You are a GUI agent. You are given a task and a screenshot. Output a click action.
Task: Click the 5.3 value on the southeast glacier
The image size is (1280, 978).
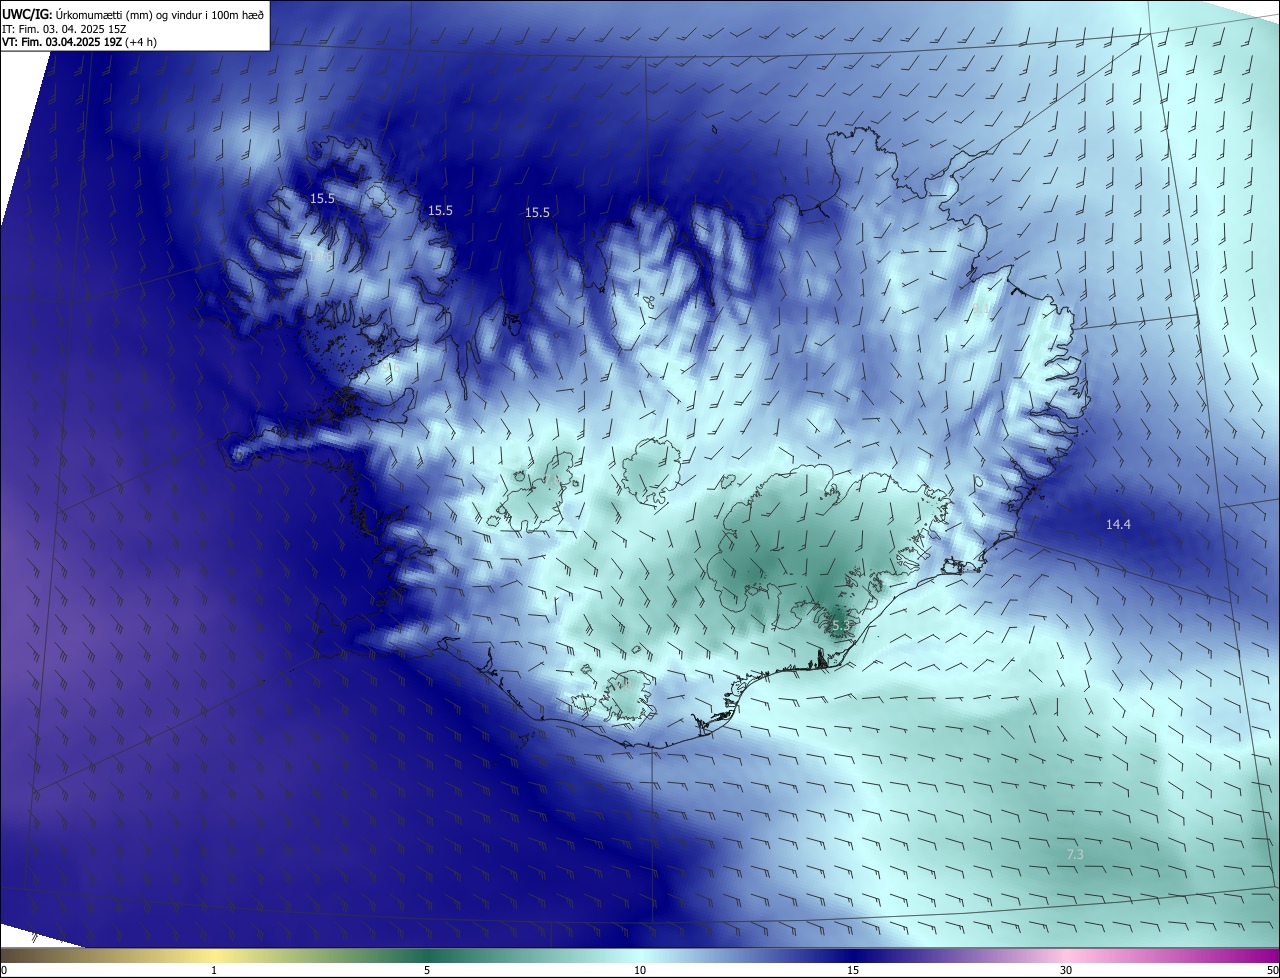tap(841, 625)
